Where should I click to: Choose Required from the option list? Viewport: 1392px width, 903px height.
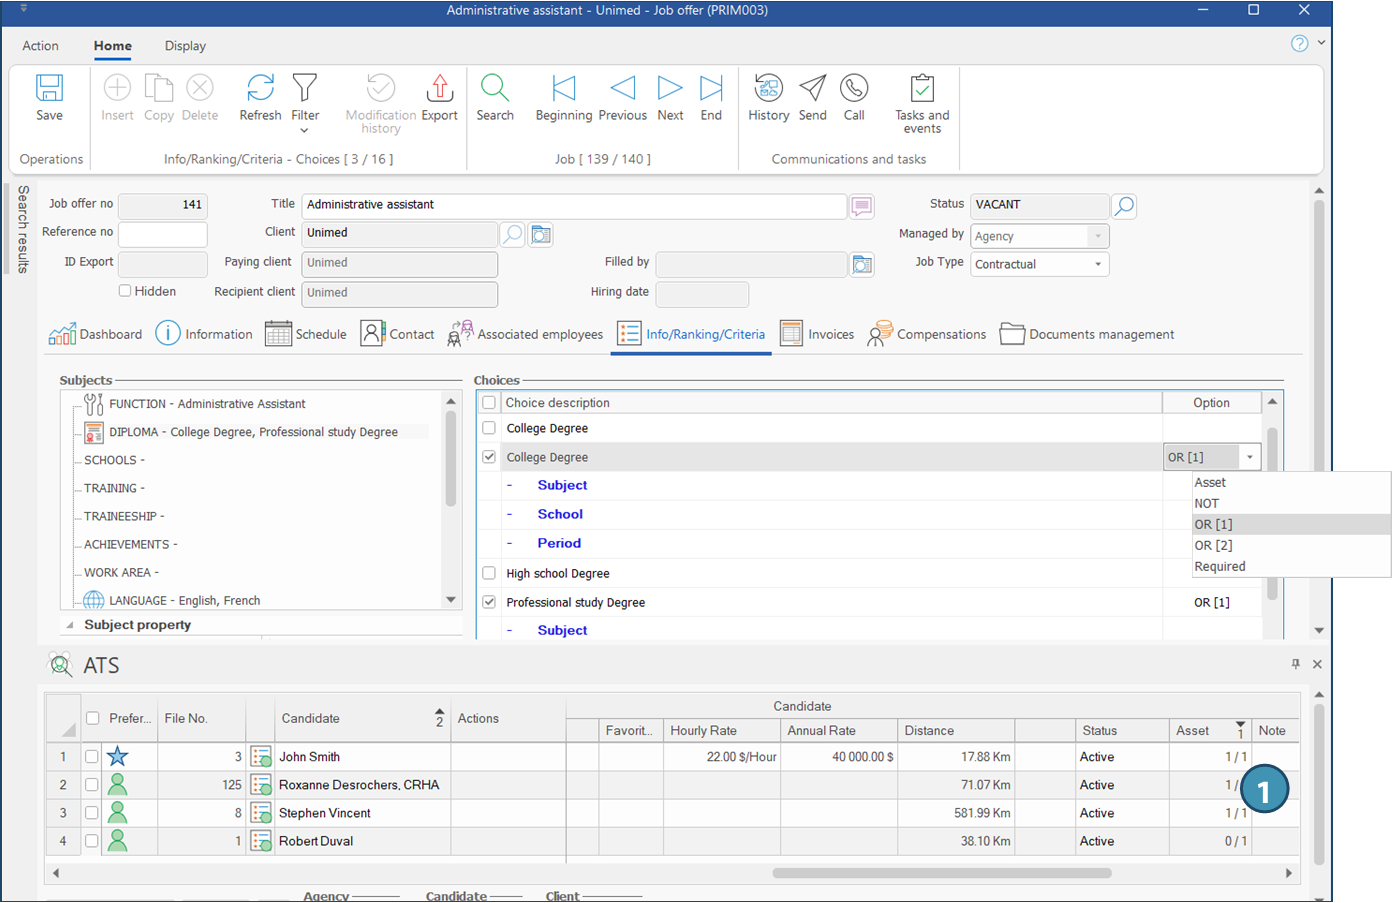click(1219, 567)
